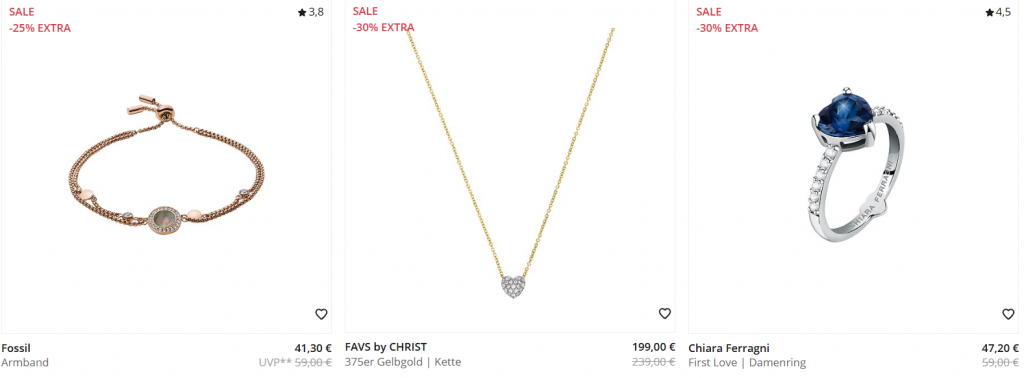Click the SALE label on the Chiara Ferragni ring
Viewport: 1024px width, 378px height.
709,12
